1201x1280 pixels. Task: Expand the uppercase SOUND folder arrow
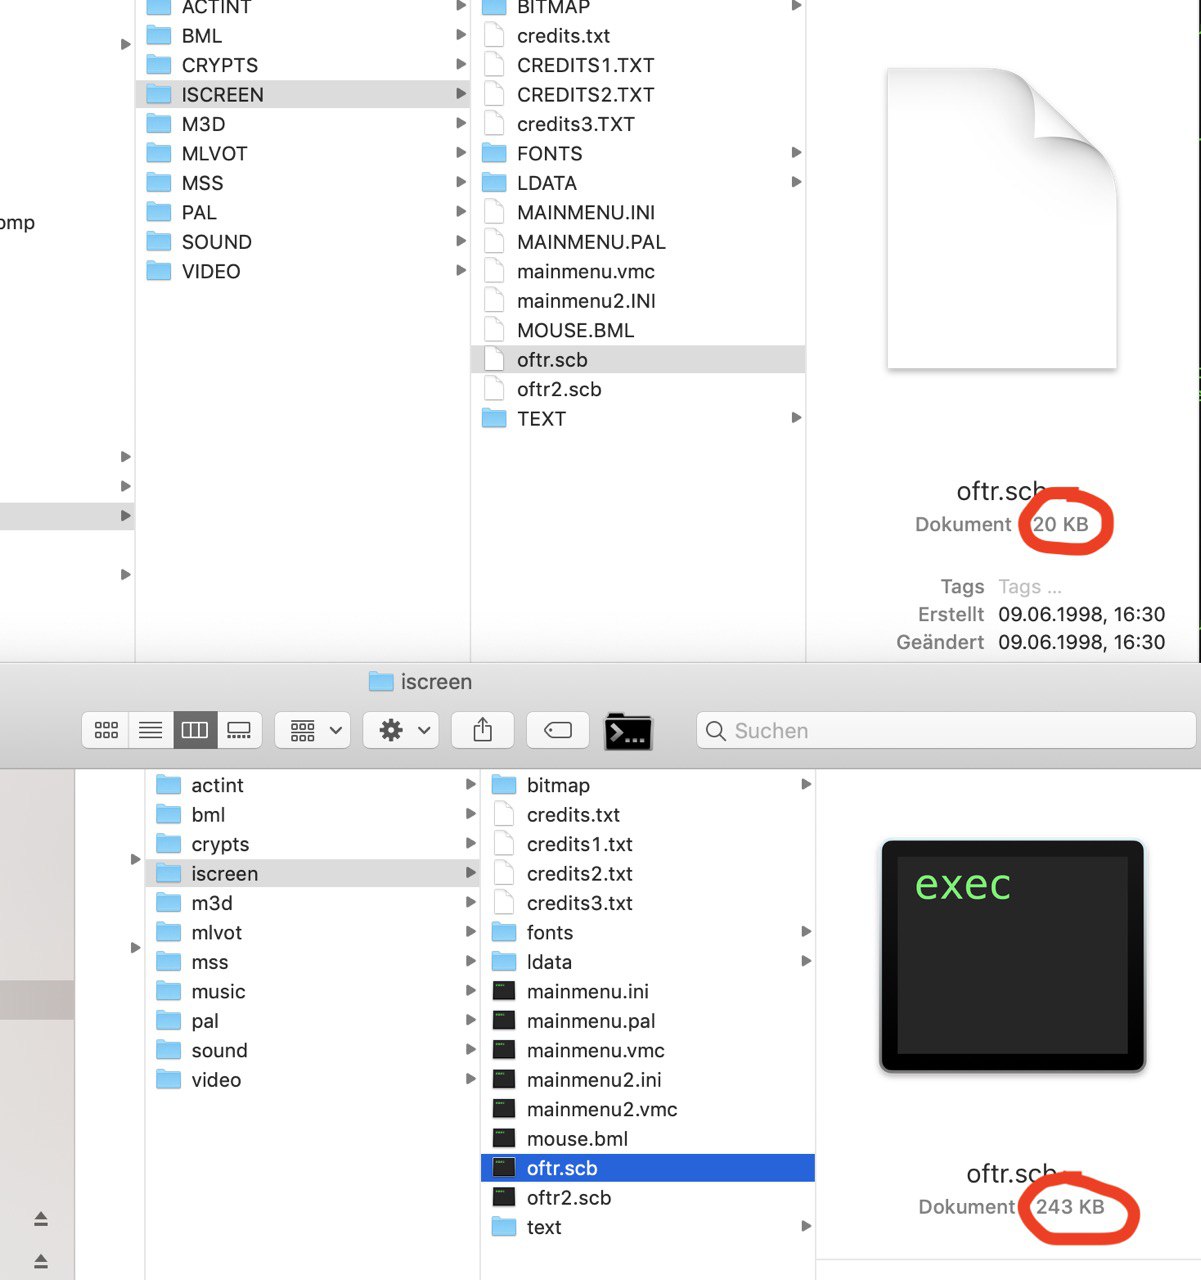coord(461,241)
